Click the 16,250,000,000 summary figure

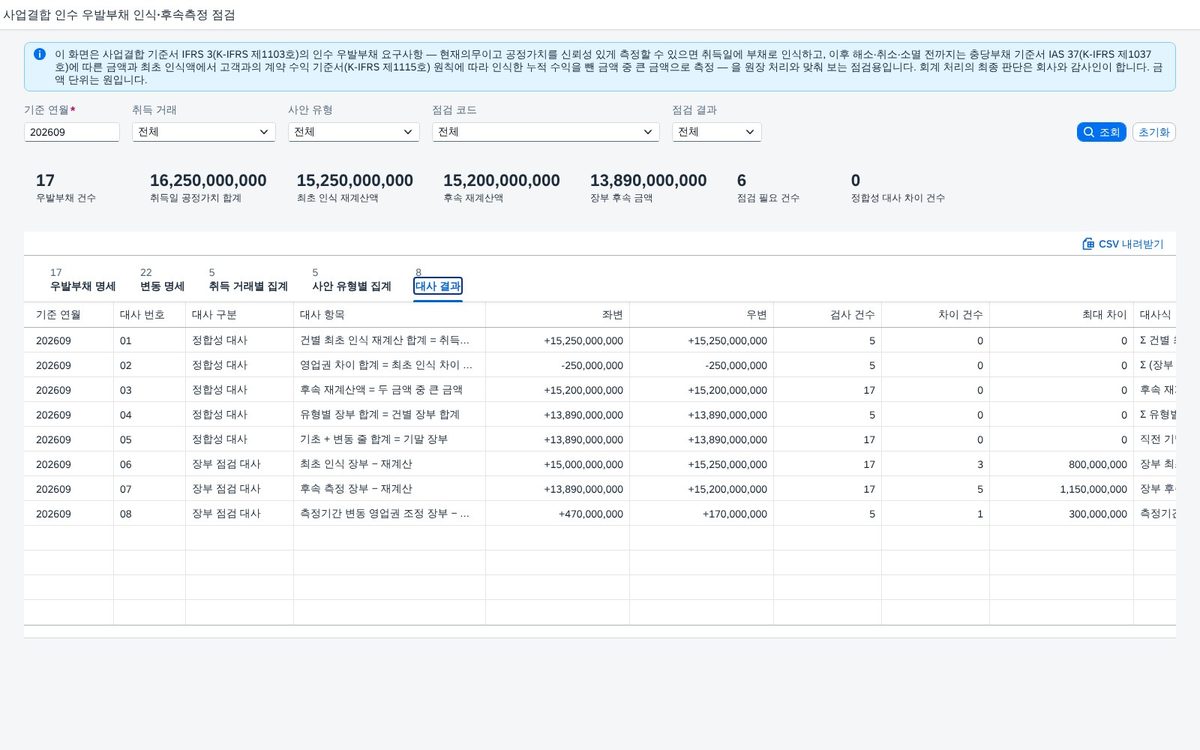coord(208,181)
